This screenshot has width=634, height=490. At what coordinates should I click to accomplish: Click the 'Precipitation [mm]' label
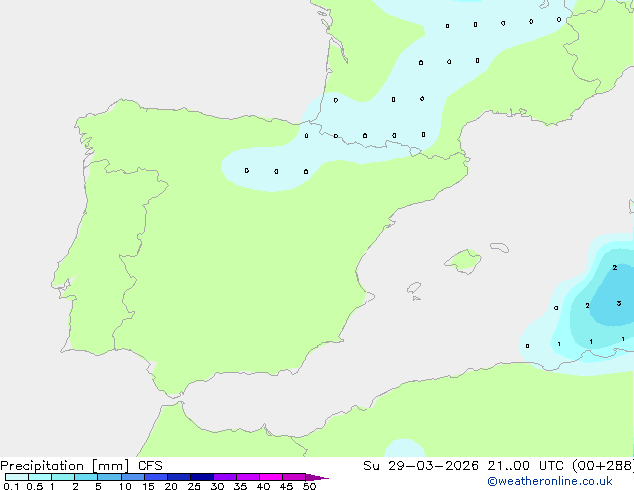(64, 466)
